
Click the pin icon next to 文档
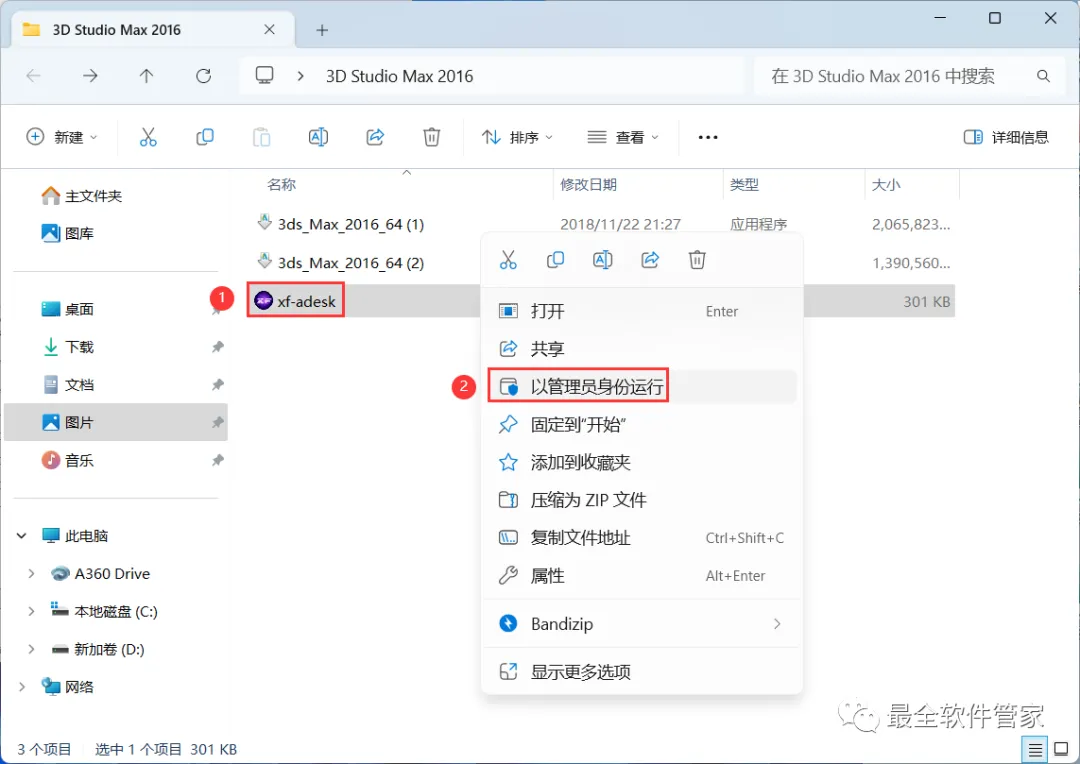218,384
